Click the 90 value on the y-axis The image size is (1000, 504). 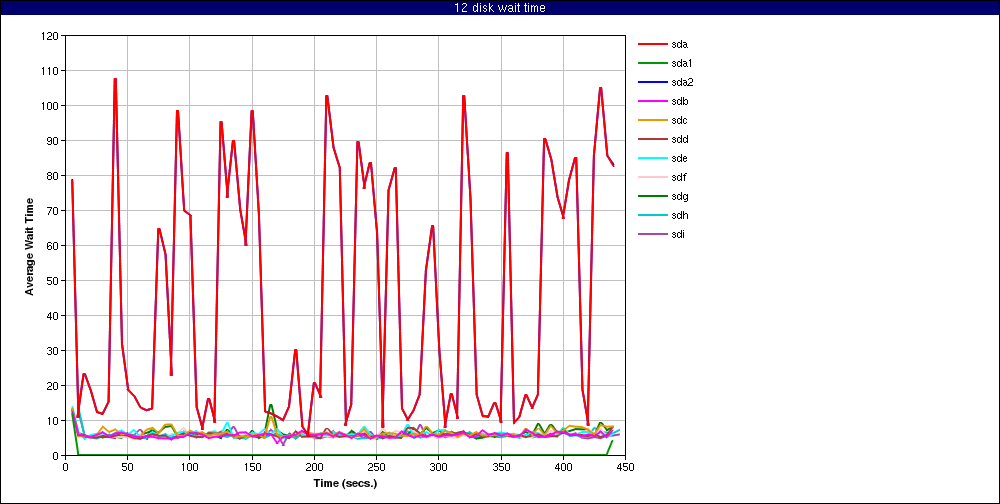coord(53,140)
